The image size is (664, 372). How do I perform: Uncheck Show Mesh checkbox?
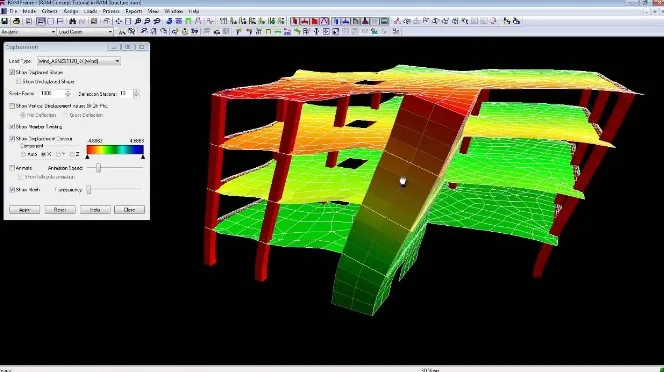(x=12, y=190)
